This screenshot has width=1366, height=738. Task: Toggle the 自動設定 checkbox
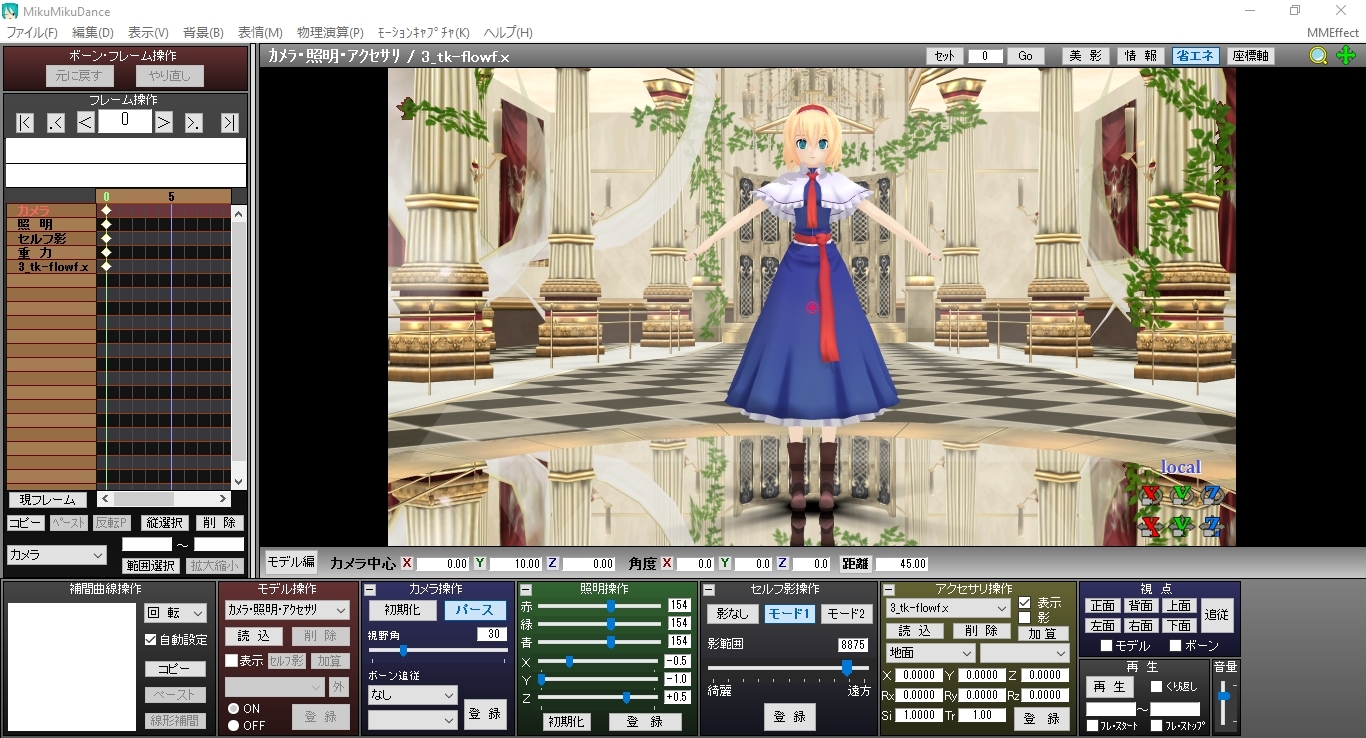tap(150, 640)
